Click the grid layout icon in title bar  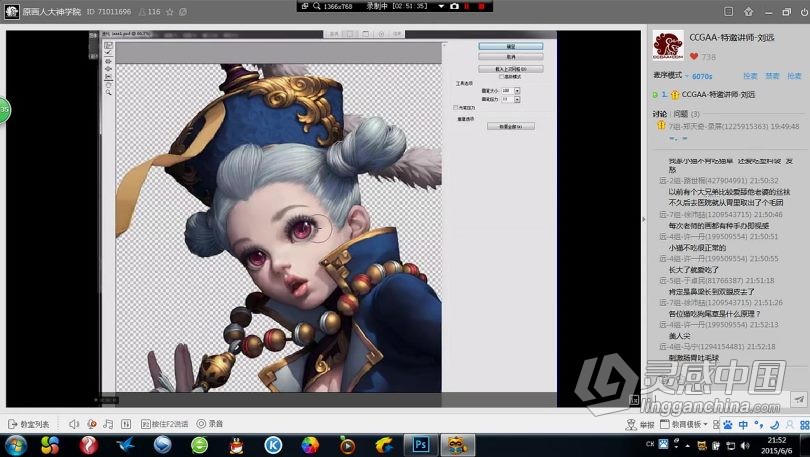(728, 11)
